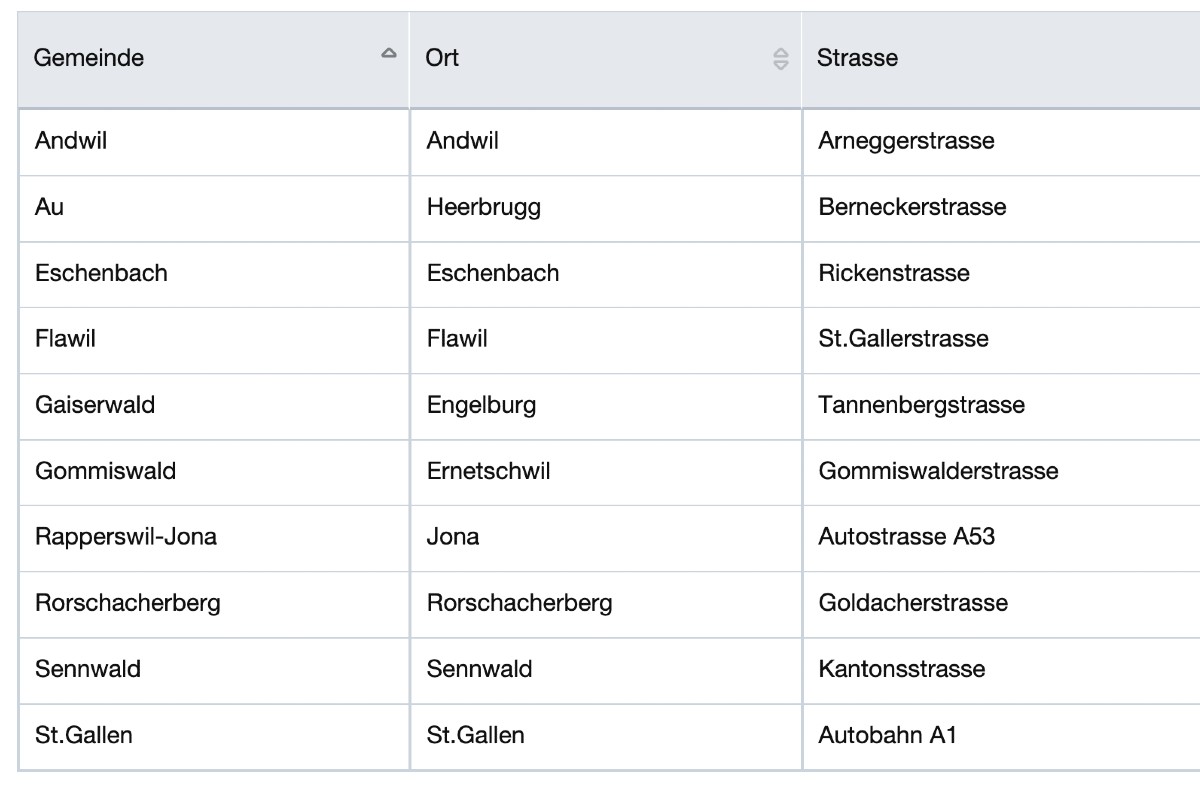Select Jona in the Ort column
This screenshot has width=1200, height=800.
tap(453, 537)
